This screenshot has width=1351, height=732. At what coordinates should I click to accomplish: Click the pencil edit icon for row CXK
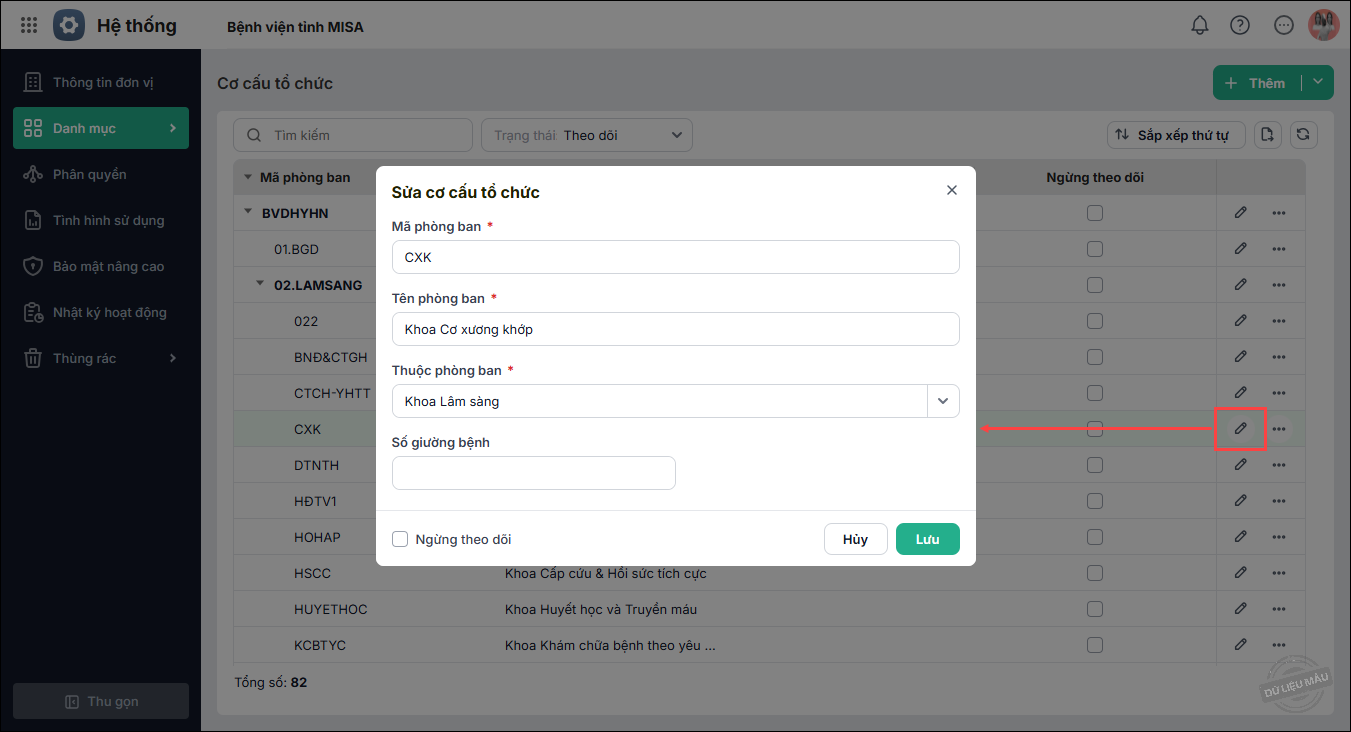click(1240, 429)
